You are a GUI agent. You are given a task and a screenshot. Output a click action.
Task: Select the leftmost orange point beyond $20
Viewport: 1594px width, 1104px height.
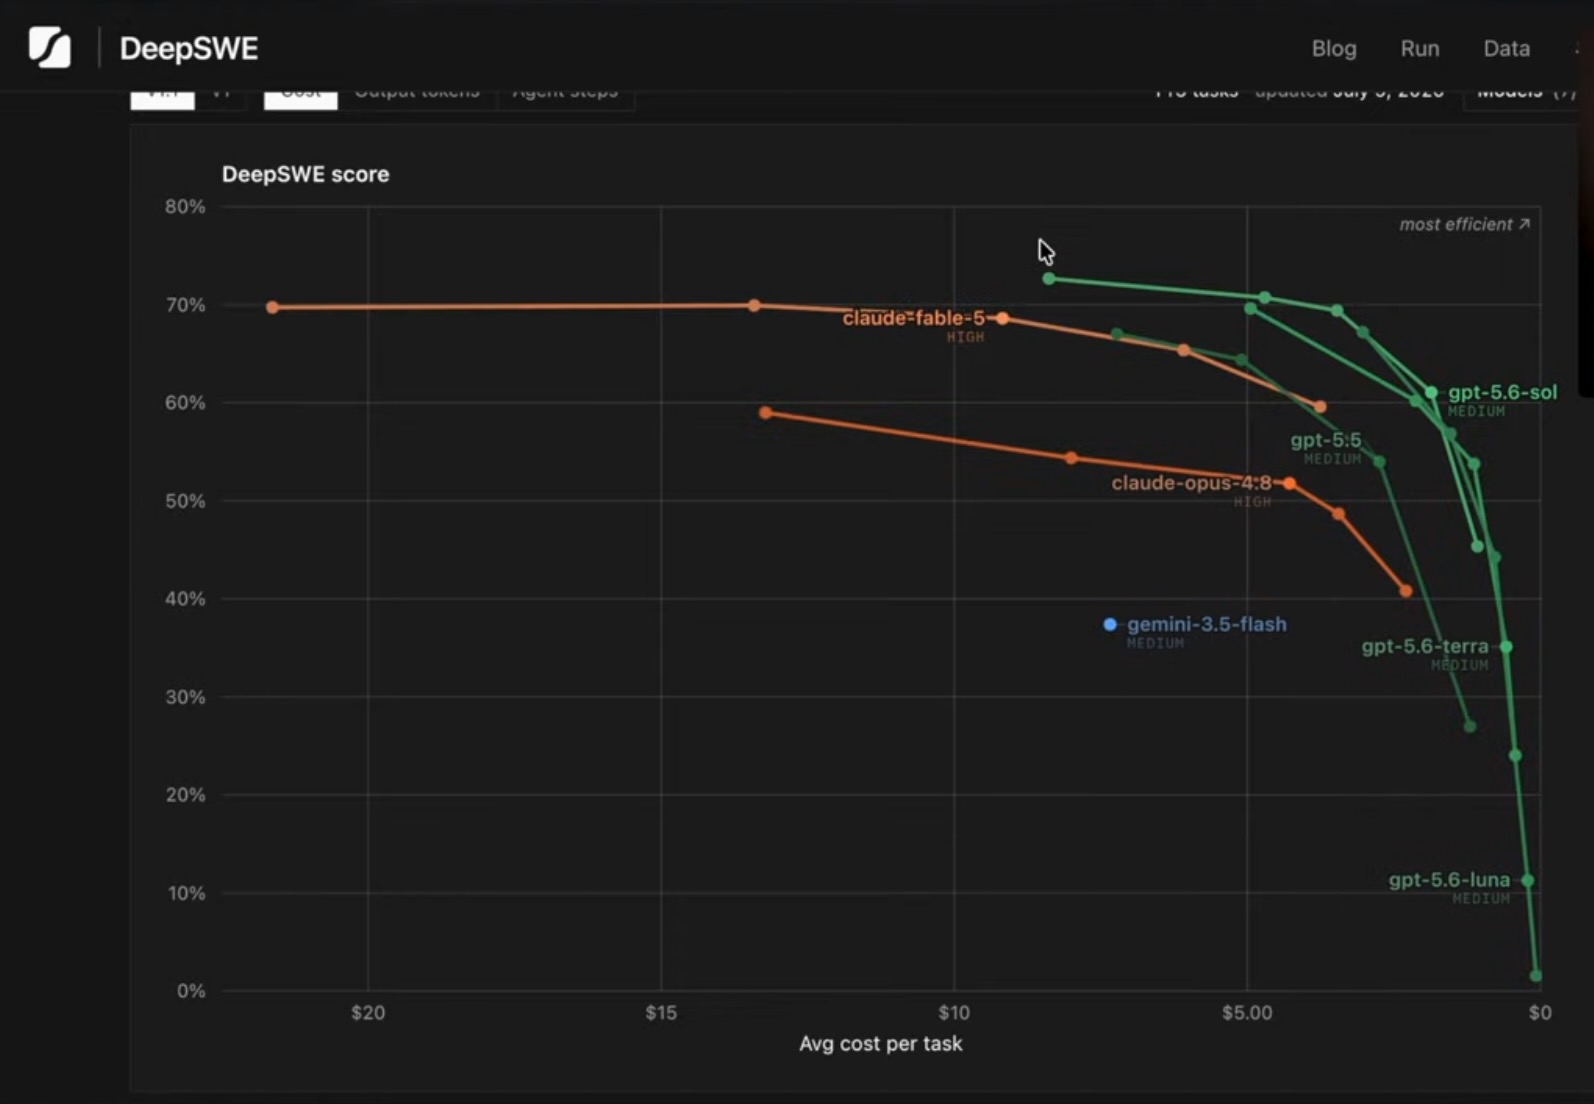pos(272,307)
